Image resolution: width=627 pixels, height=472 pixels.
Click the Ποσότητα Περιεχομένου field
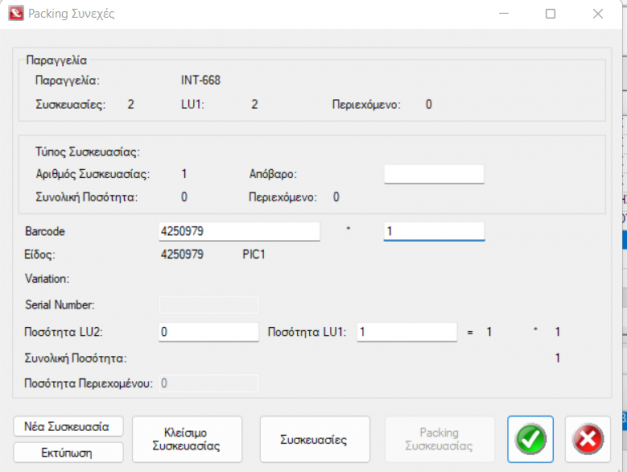click(x=208, y=383)
